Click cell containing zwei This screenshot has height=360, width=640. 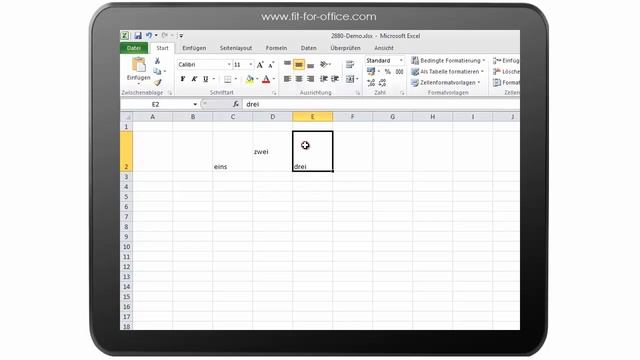272,151
